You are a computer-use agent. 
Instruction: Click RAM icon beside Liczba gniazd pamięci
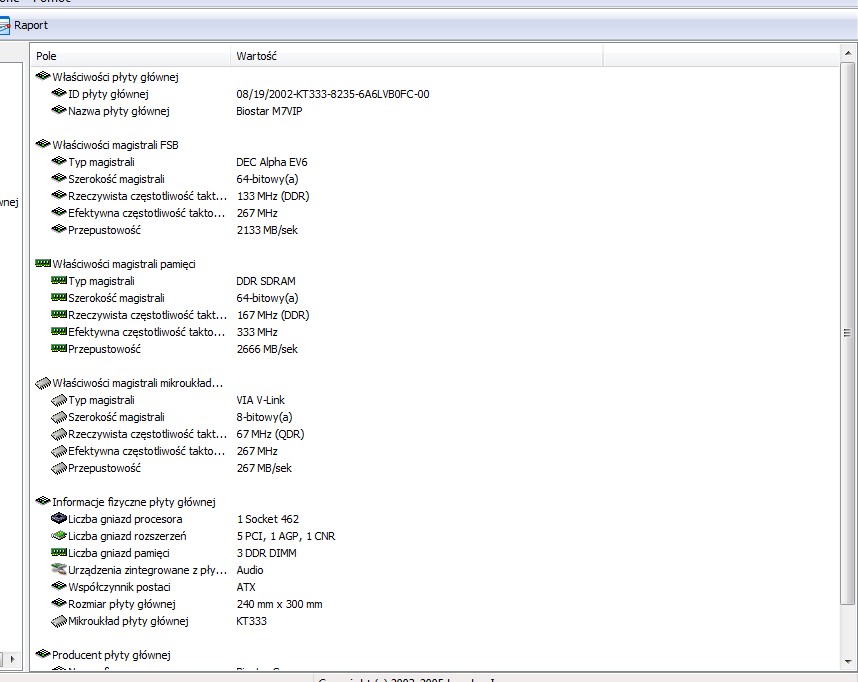click(x=59, y=552)
